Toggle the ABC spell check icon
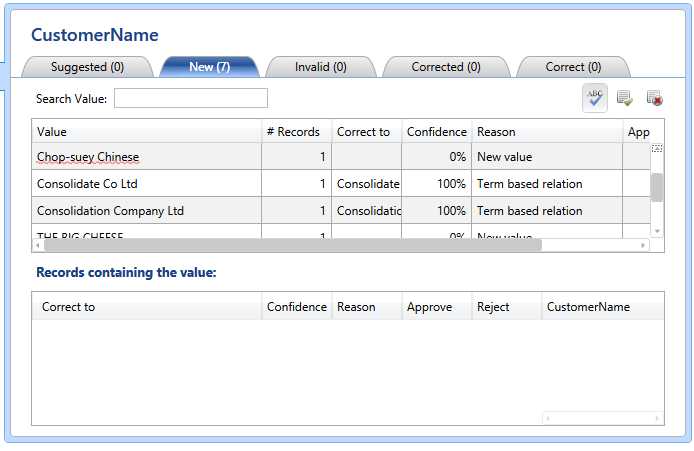Screen dimensions: 694x451 595,97
